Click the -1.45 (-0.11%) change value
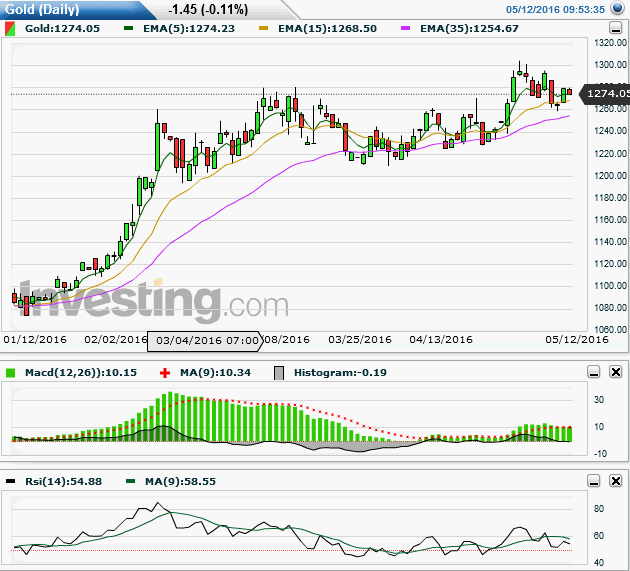 (208, 9)
